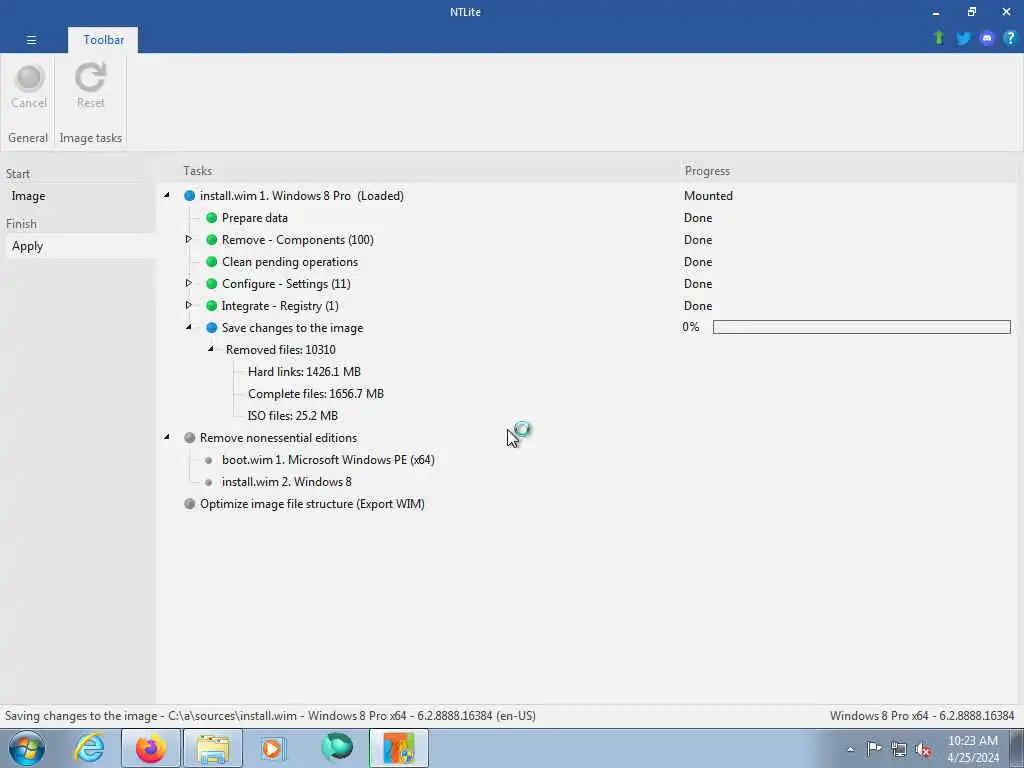Click the network tray icon
The image size is (1024, 768).
[899, 750]
